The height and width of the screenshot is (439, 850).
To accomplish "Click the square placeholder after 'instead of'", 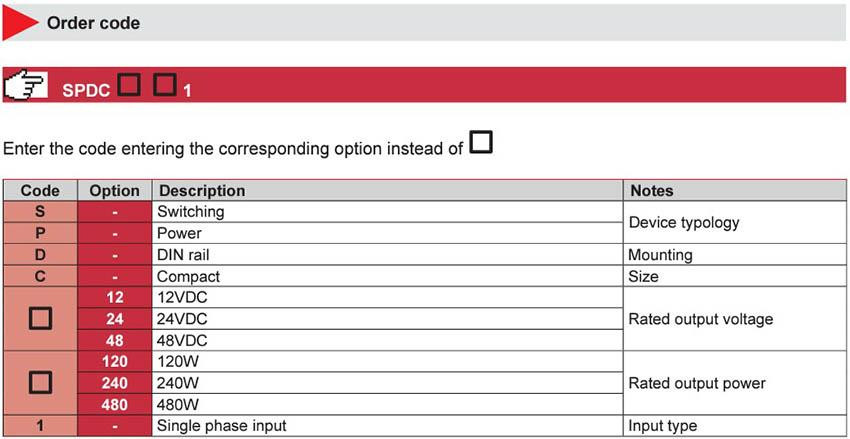I will (x=481, y=142).
